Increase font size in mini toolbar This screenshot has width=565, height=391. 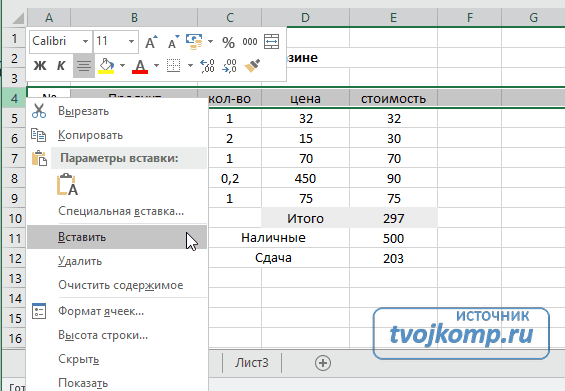point(151,42)
